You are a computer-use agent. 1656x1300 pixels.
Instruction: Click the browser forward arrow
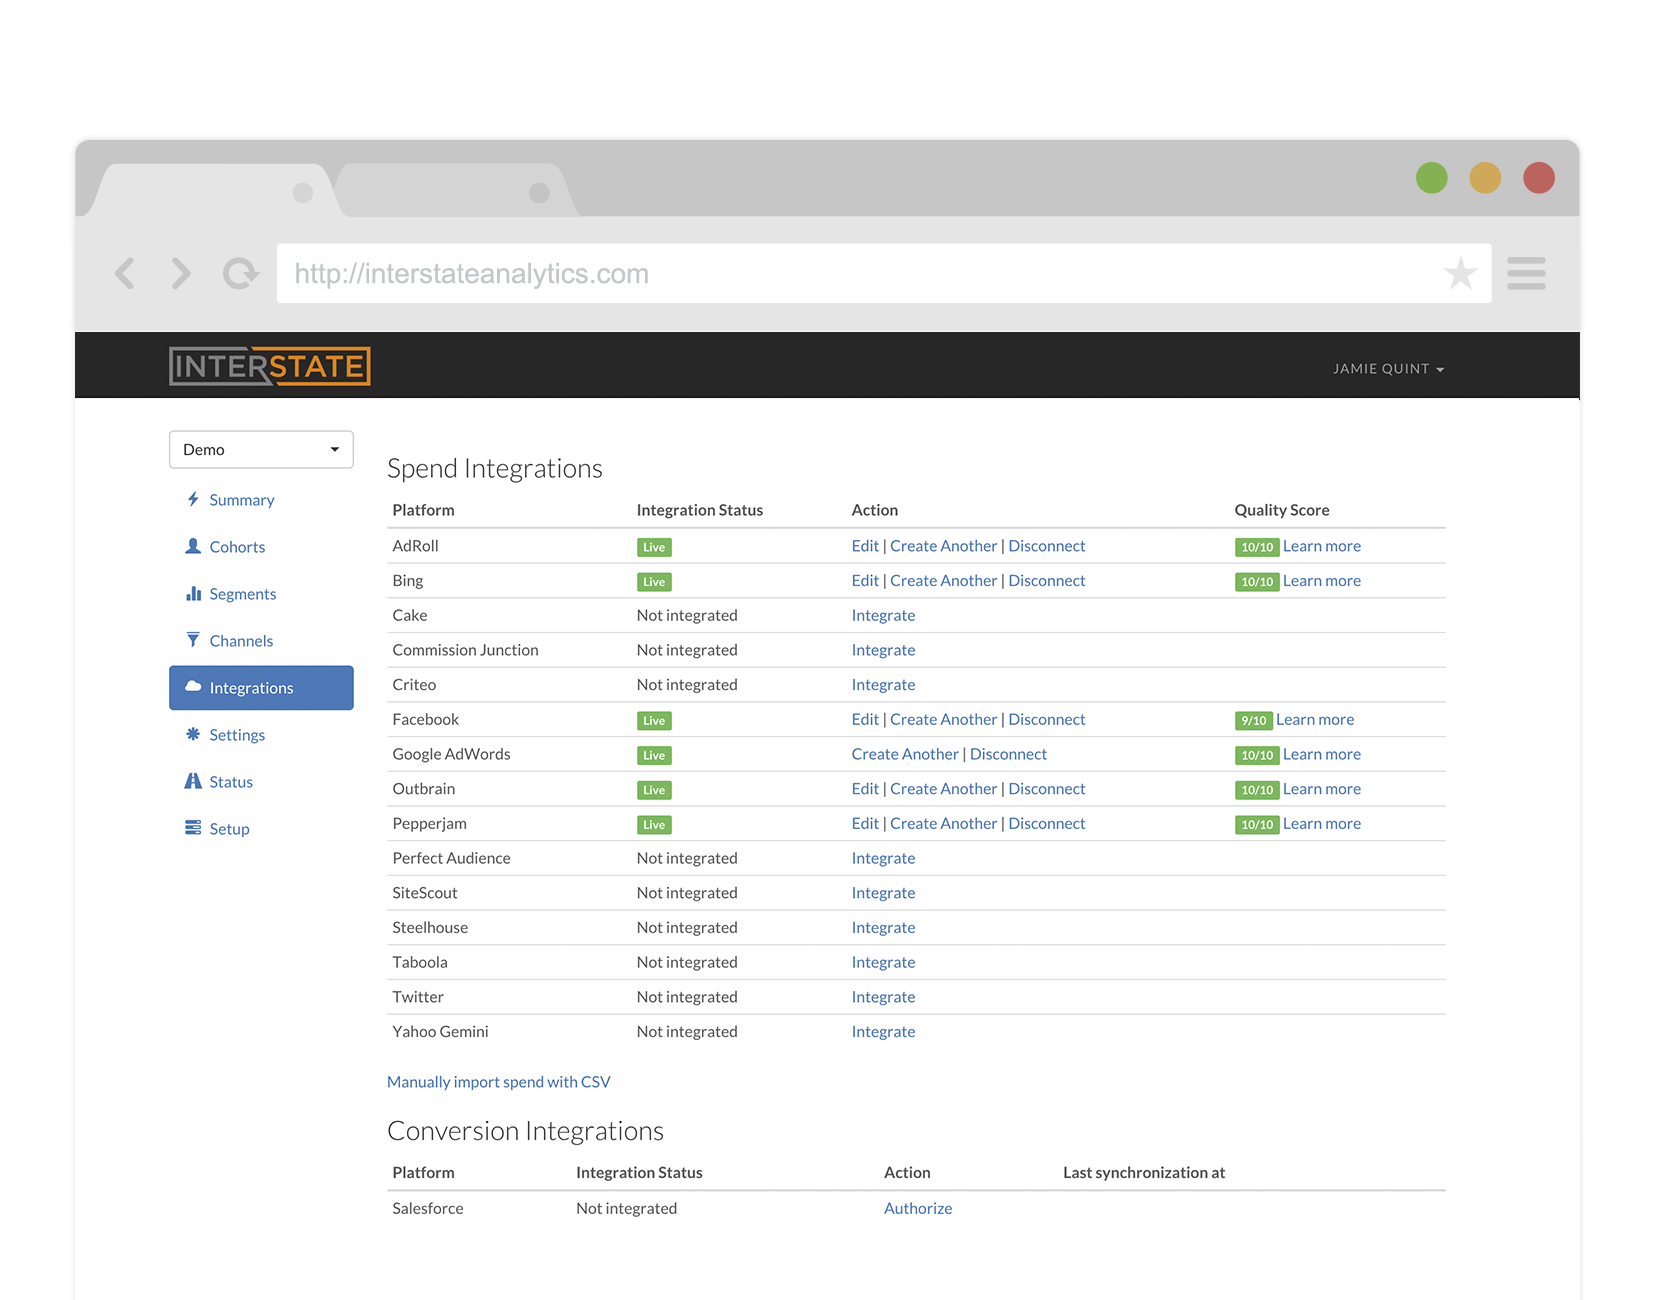pyautogui.click(x=181, y=273)
